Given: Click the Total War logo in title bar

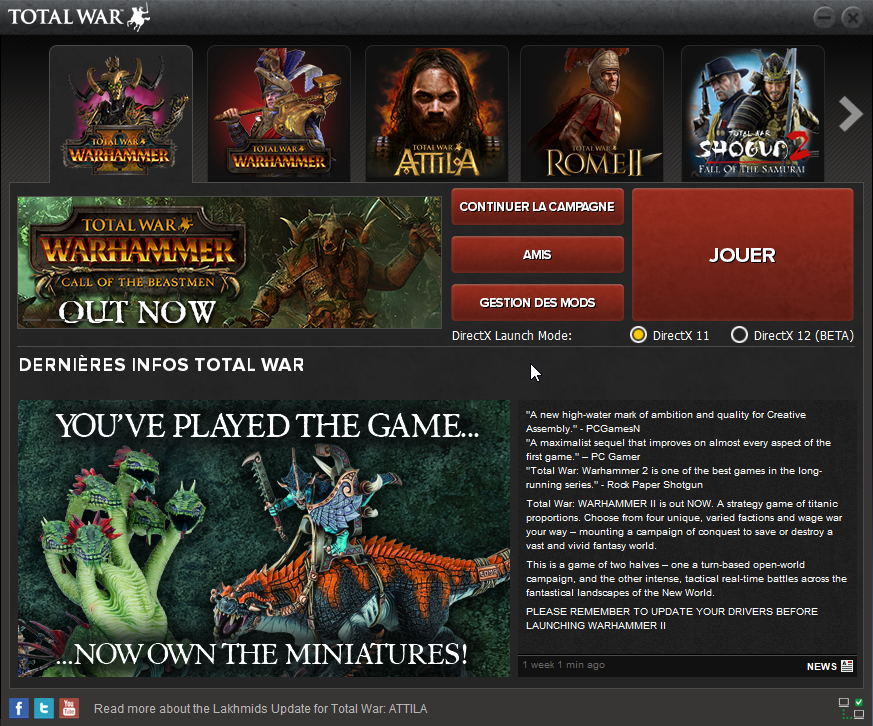Looking at the screenshot, I should [79, 17].
